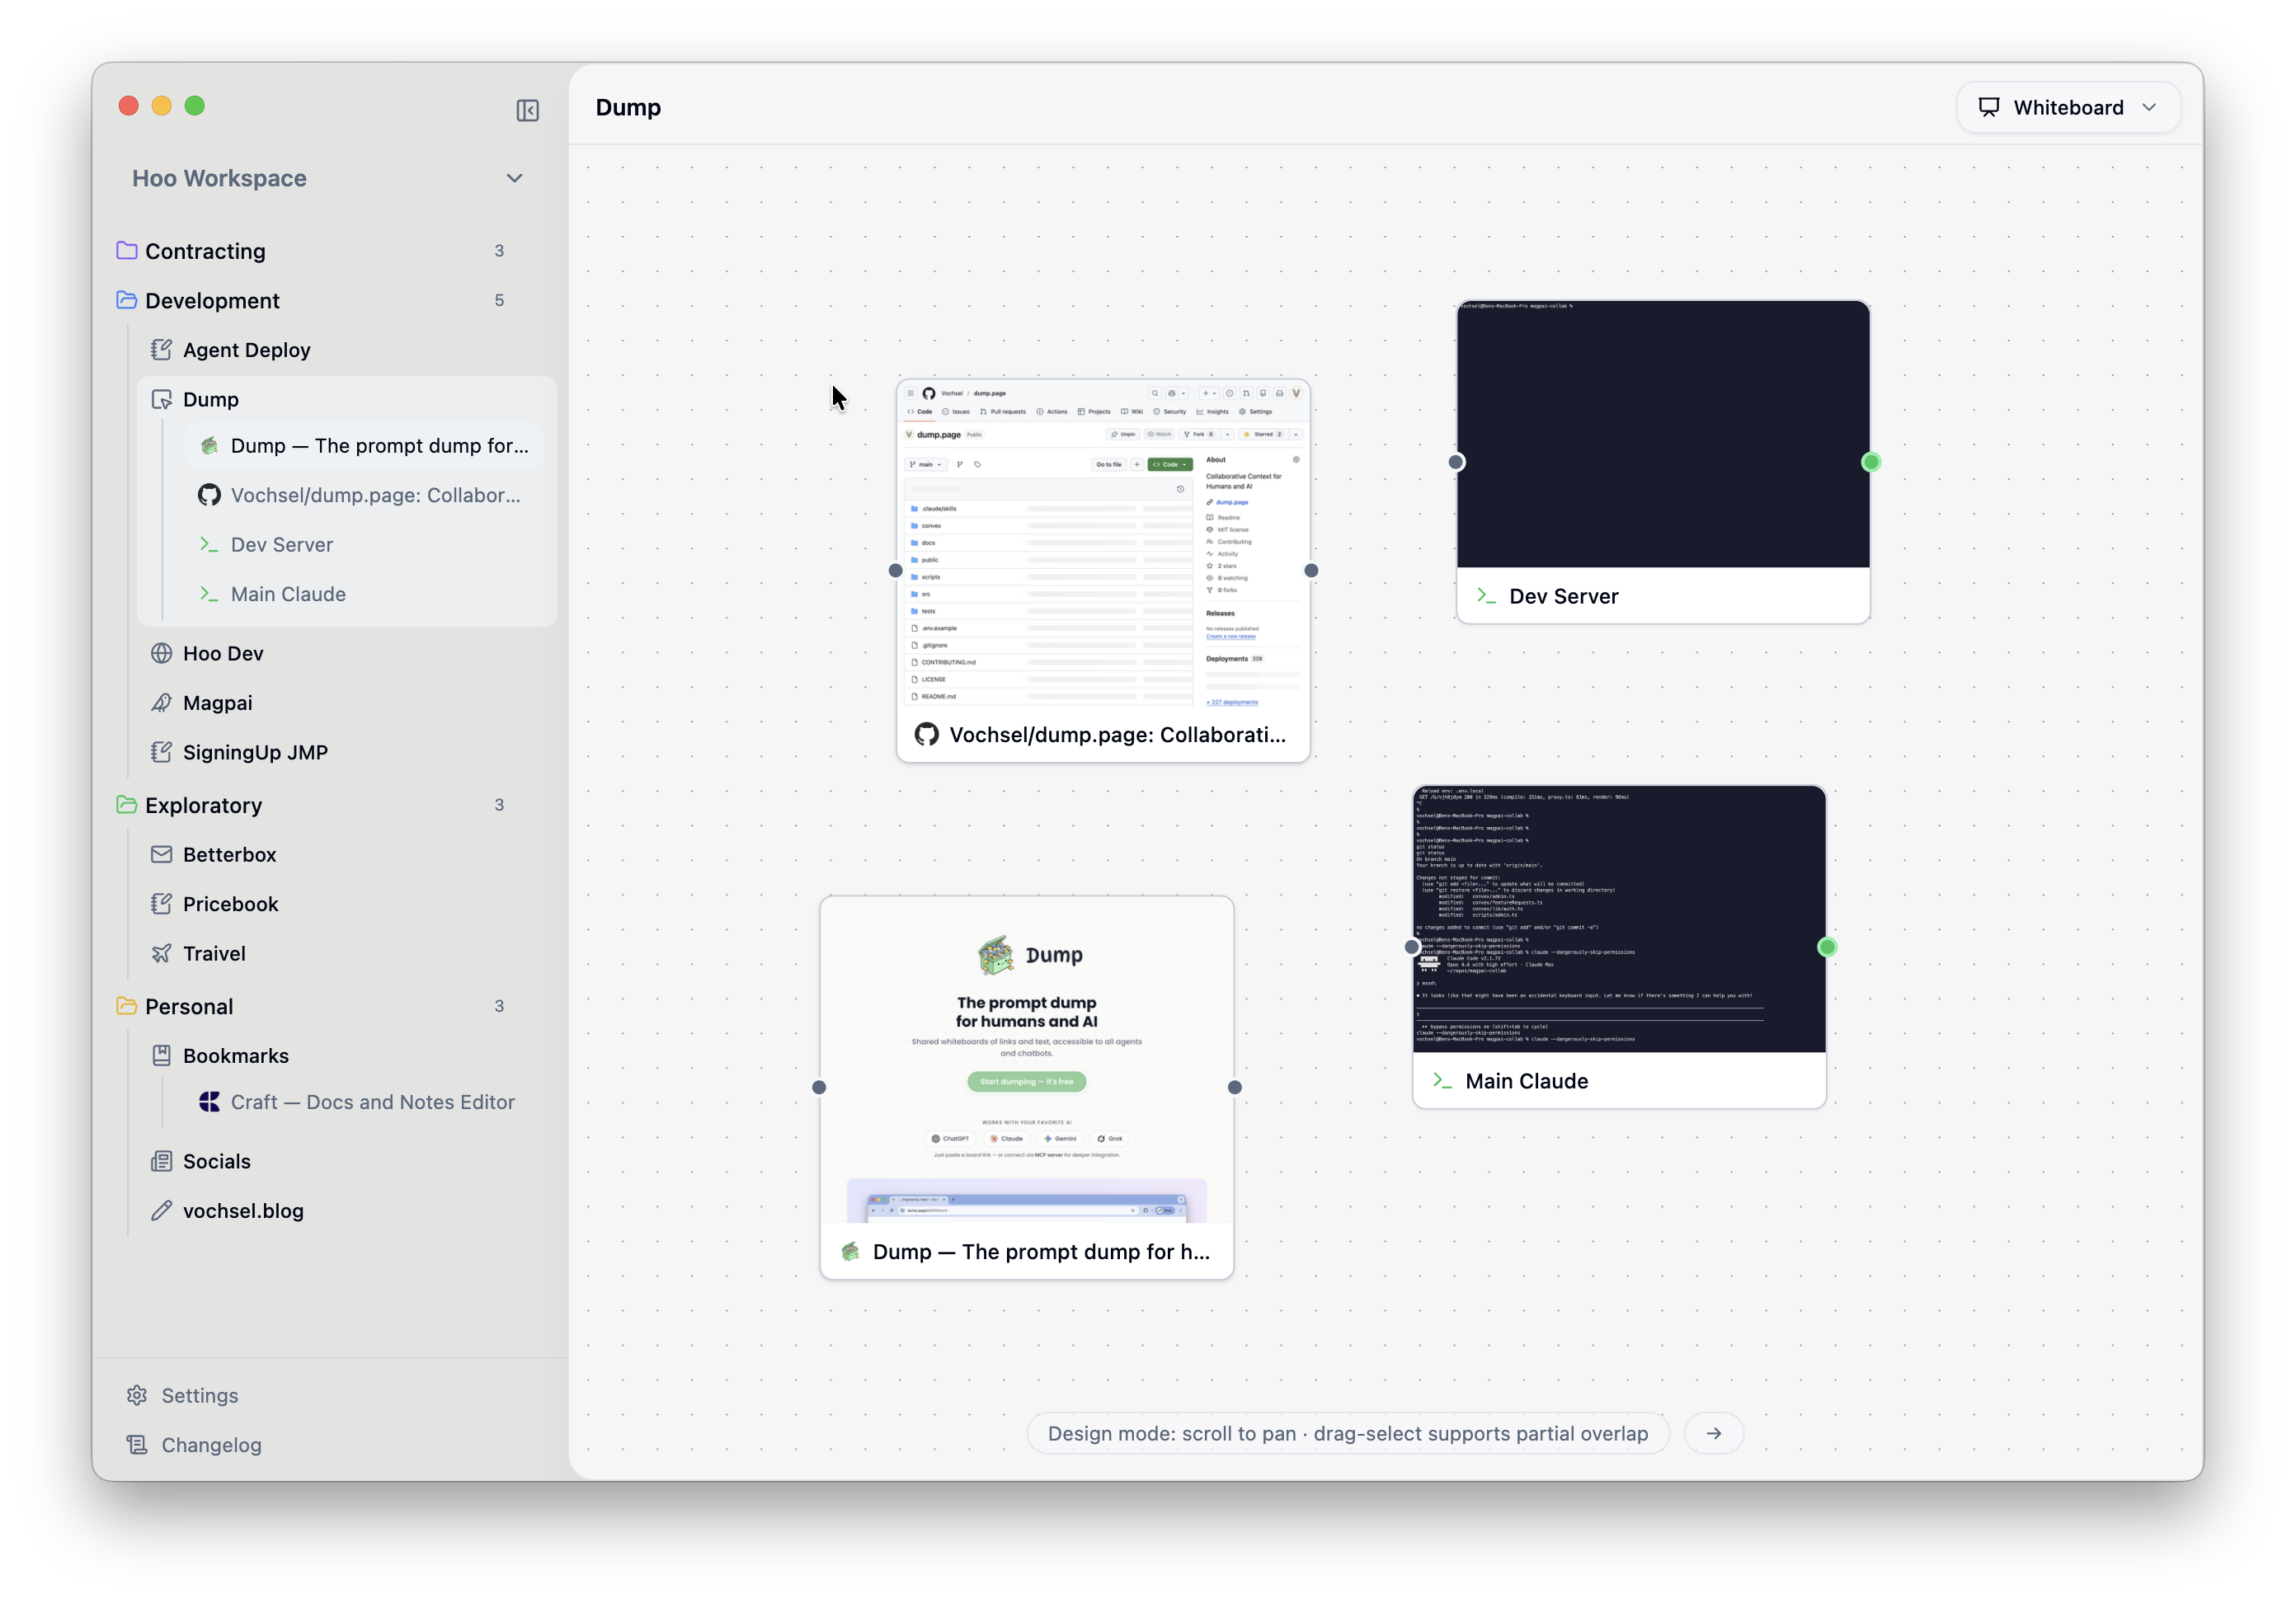The height and width of the screenshot is (1603, 2296).
Task: Open the Dev Server item in the sidebar
Action: [x=364, y=545]
